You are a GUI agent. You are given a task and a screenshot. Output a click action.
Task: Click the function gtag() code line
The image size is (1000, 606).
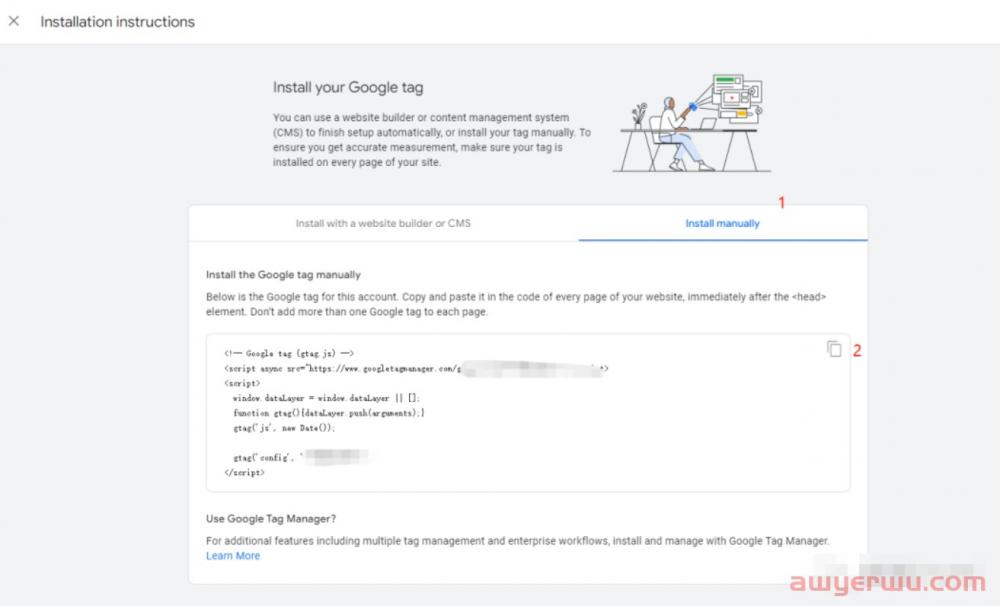(x=329, y=413)
